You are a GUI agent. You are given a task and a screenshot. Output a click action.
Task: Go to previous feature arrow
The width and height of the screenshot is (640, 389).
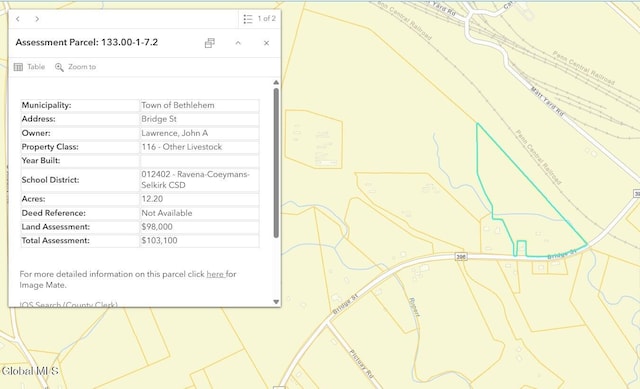click(18, 19)
